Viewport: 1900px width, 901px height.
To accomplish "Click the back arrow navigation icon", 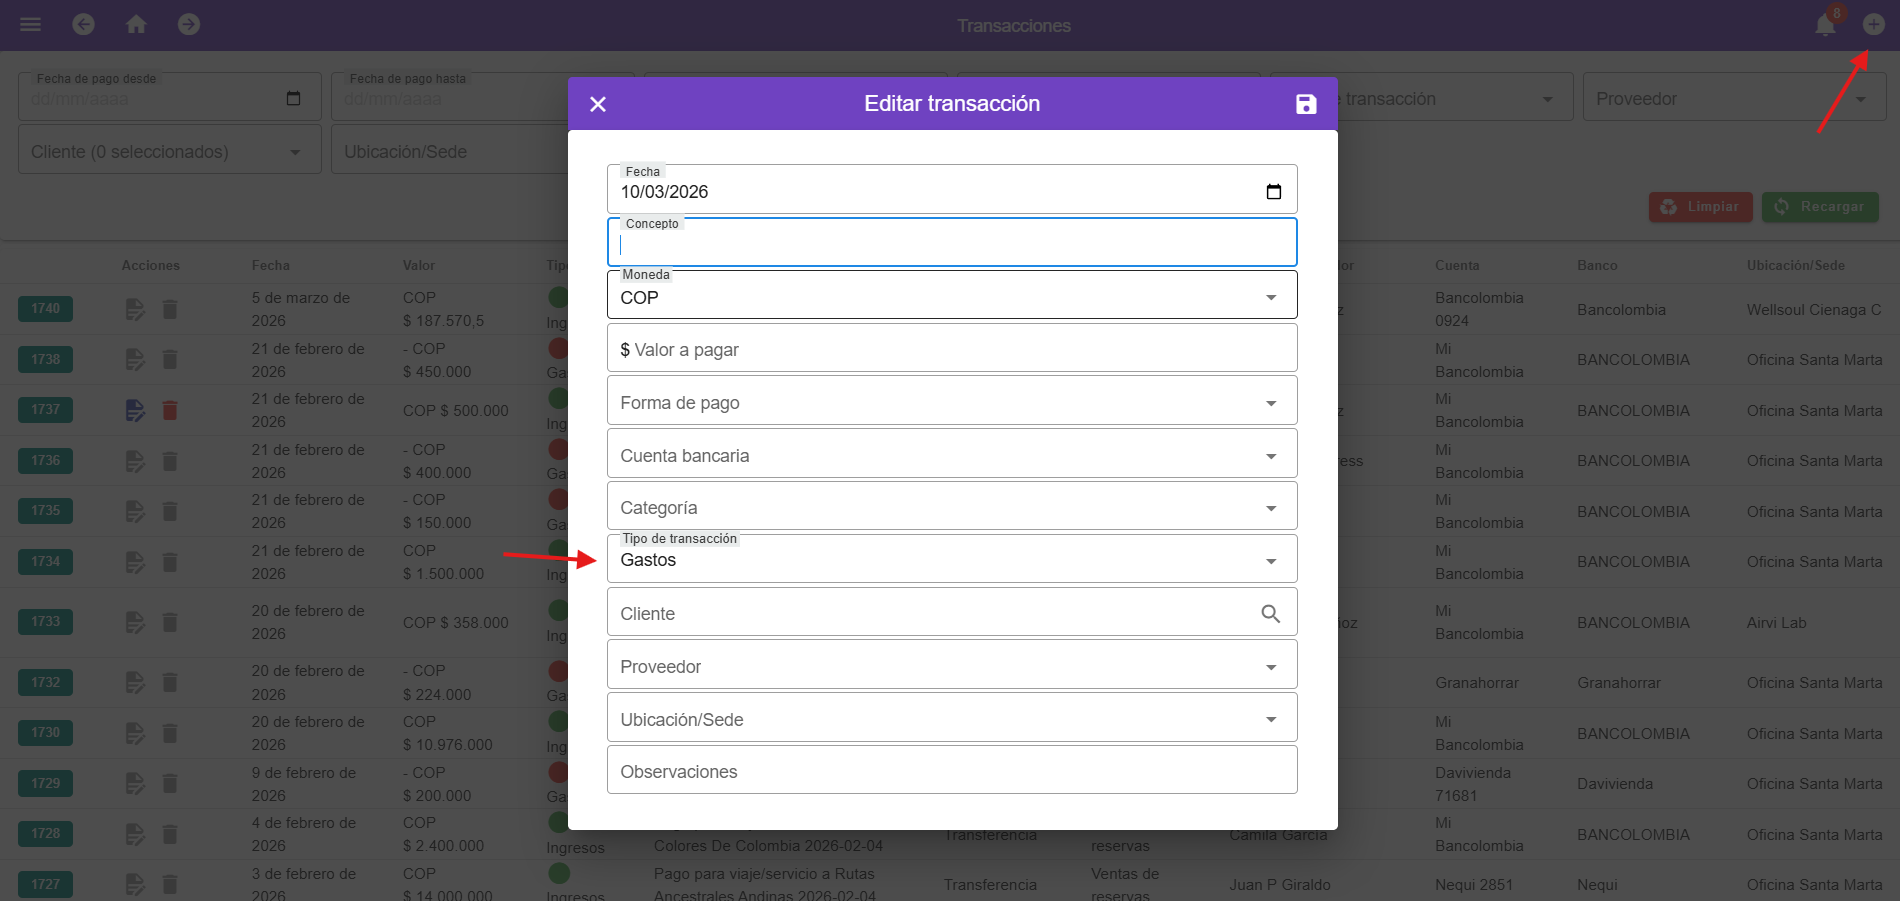I will point(84,25).
